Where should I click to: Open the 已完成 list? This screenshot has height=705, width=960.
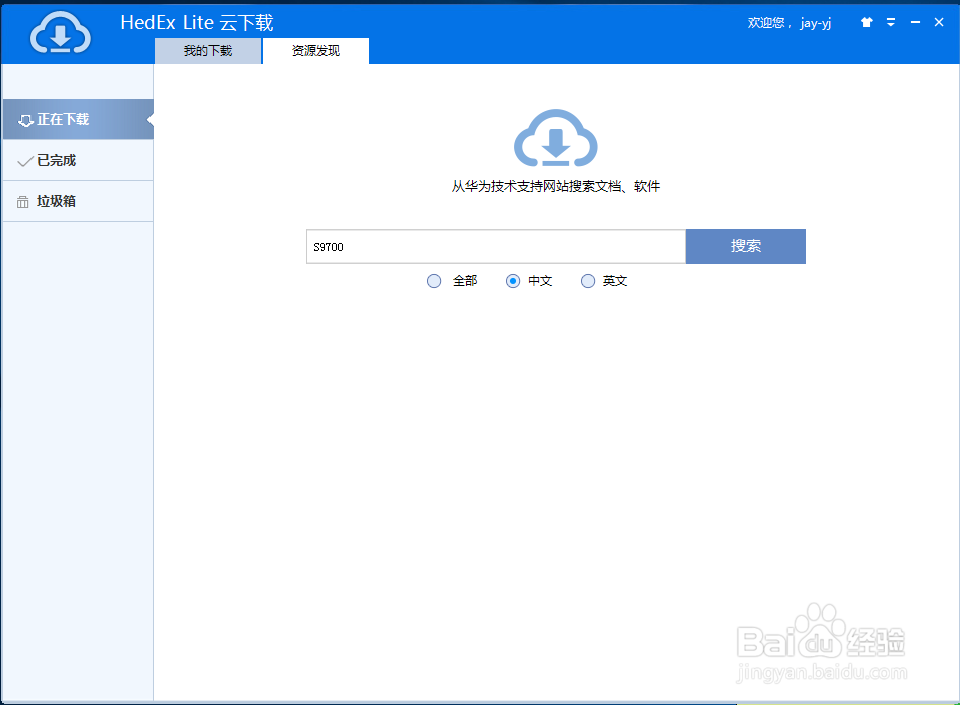point(78,160)
